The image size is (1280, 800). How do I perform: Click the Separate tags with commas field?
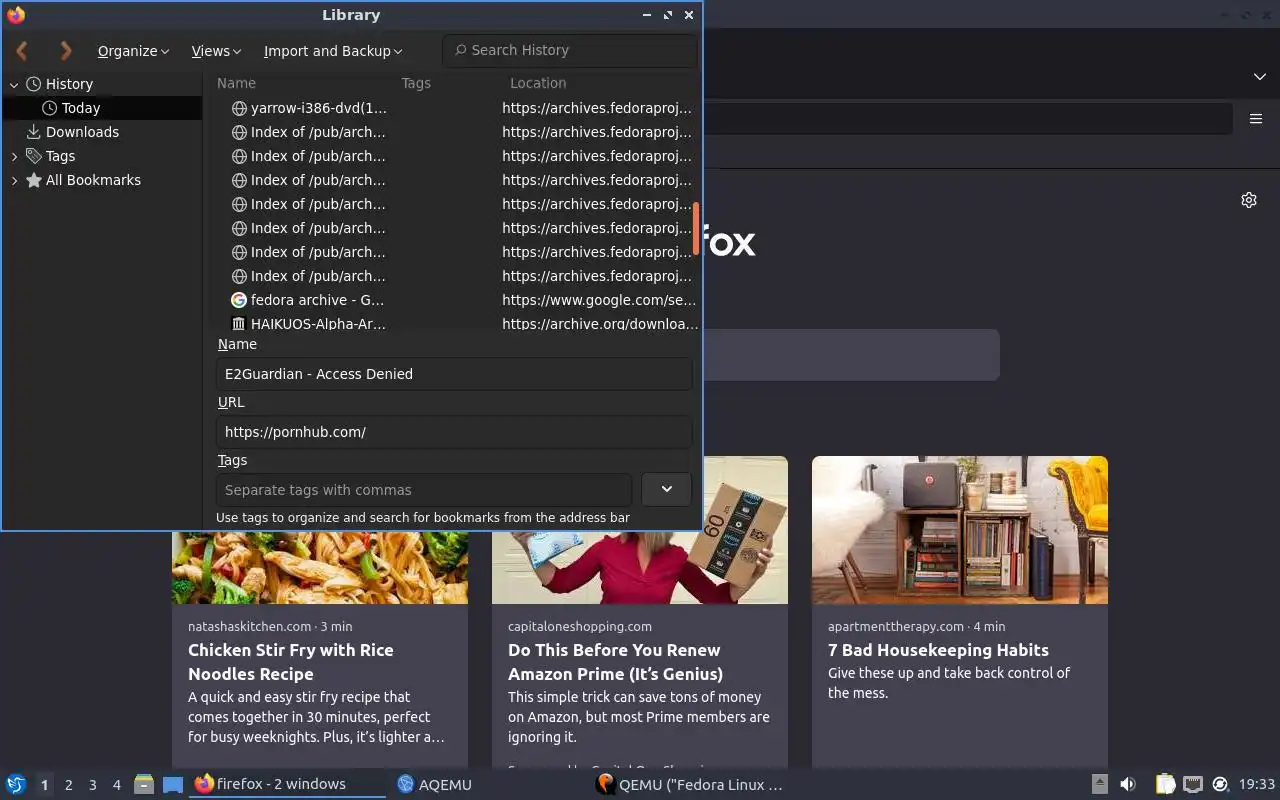click(x=424, y=490)
